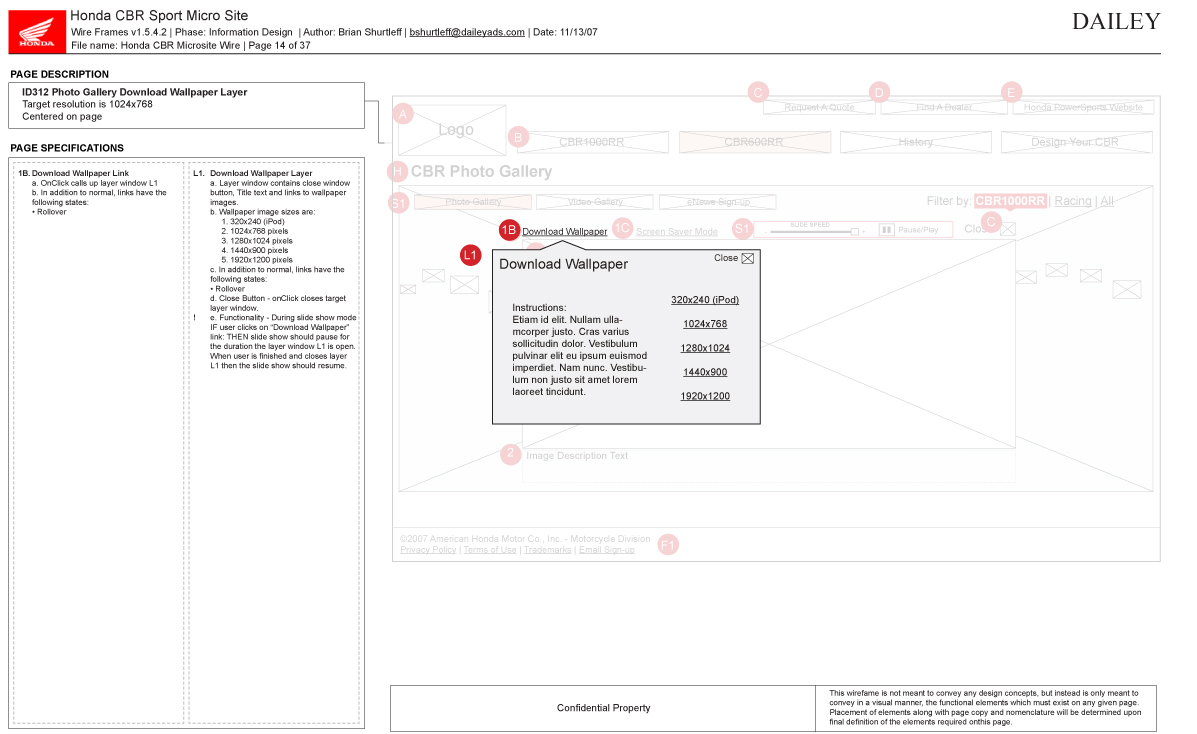Choose the 1920x1200 wallpaper link

pyautogui.click(x=705, y=396)
